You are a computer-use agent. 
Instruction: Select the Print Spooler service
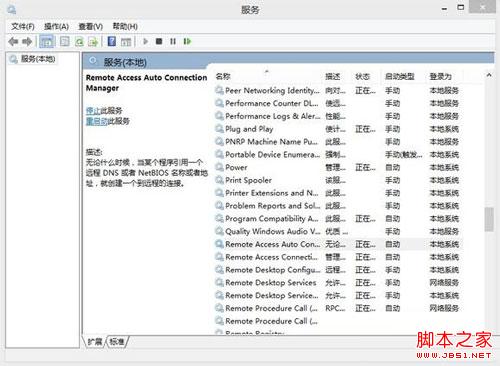[x=337, y=180]
